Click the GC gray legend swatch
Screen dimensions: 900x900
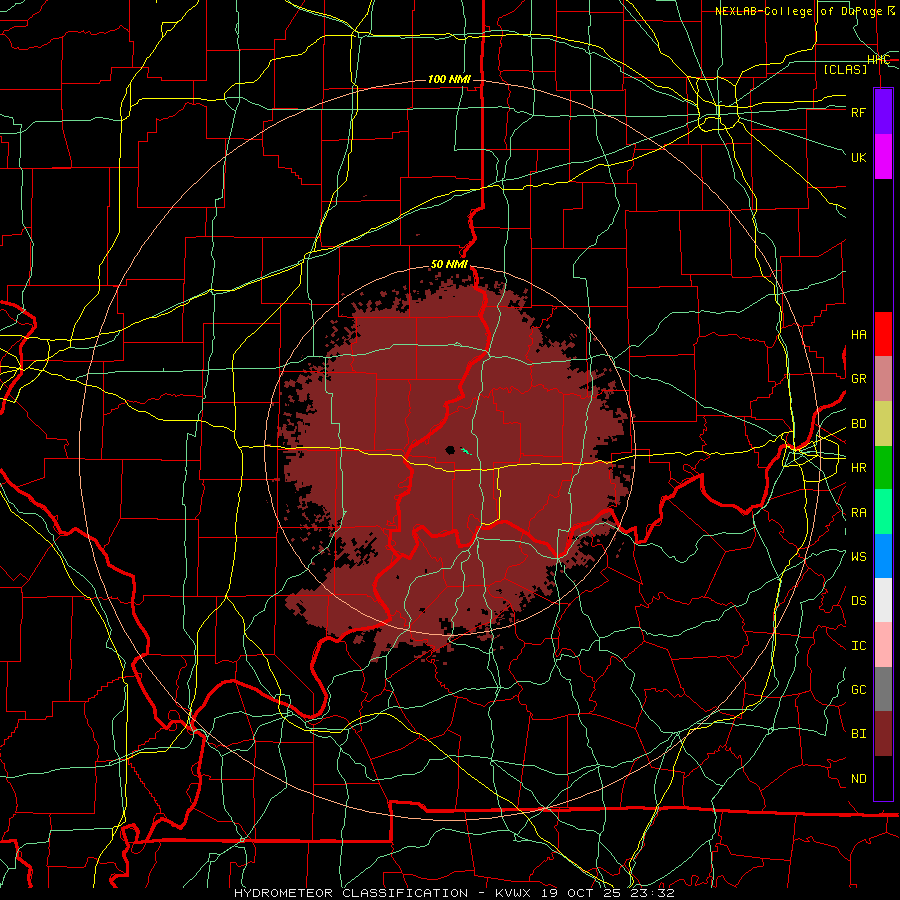(883, 689)
